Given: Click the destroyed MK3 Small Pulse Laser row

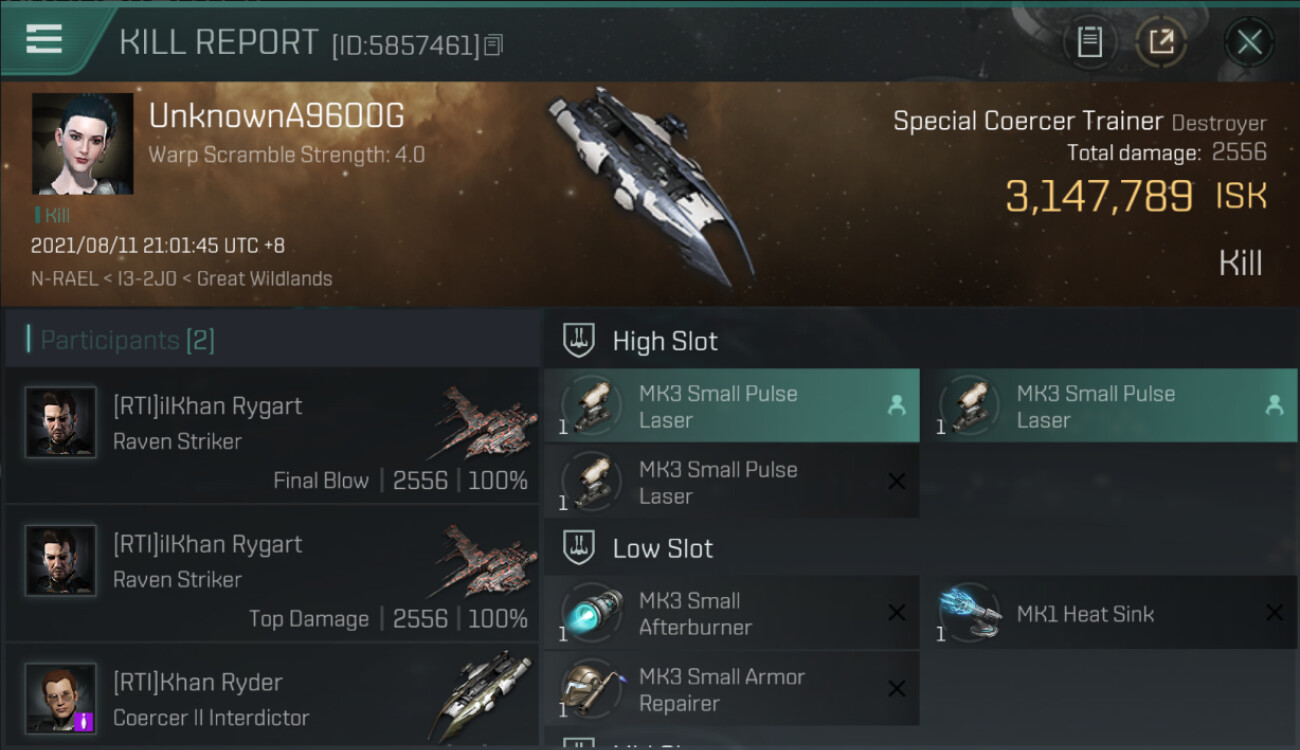Looking at the screenshot, I should coord(732,482).
